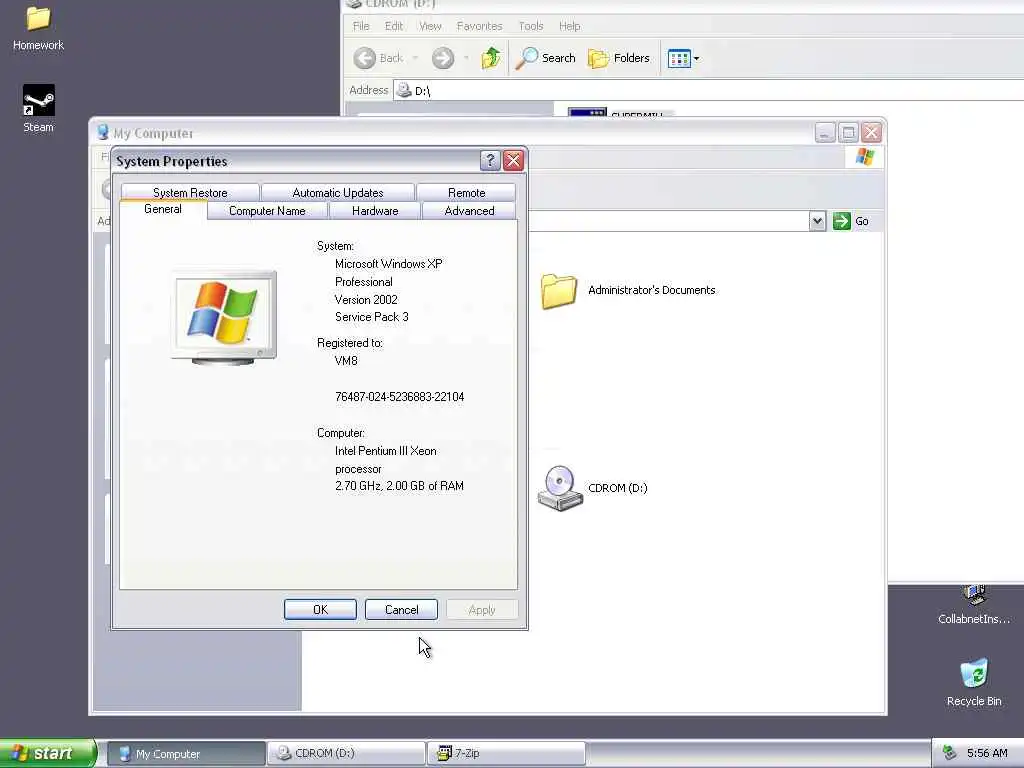Screen dimensions: 1024x768
Task: Click the My Computer title bar icon
Action: coord(103,133)
